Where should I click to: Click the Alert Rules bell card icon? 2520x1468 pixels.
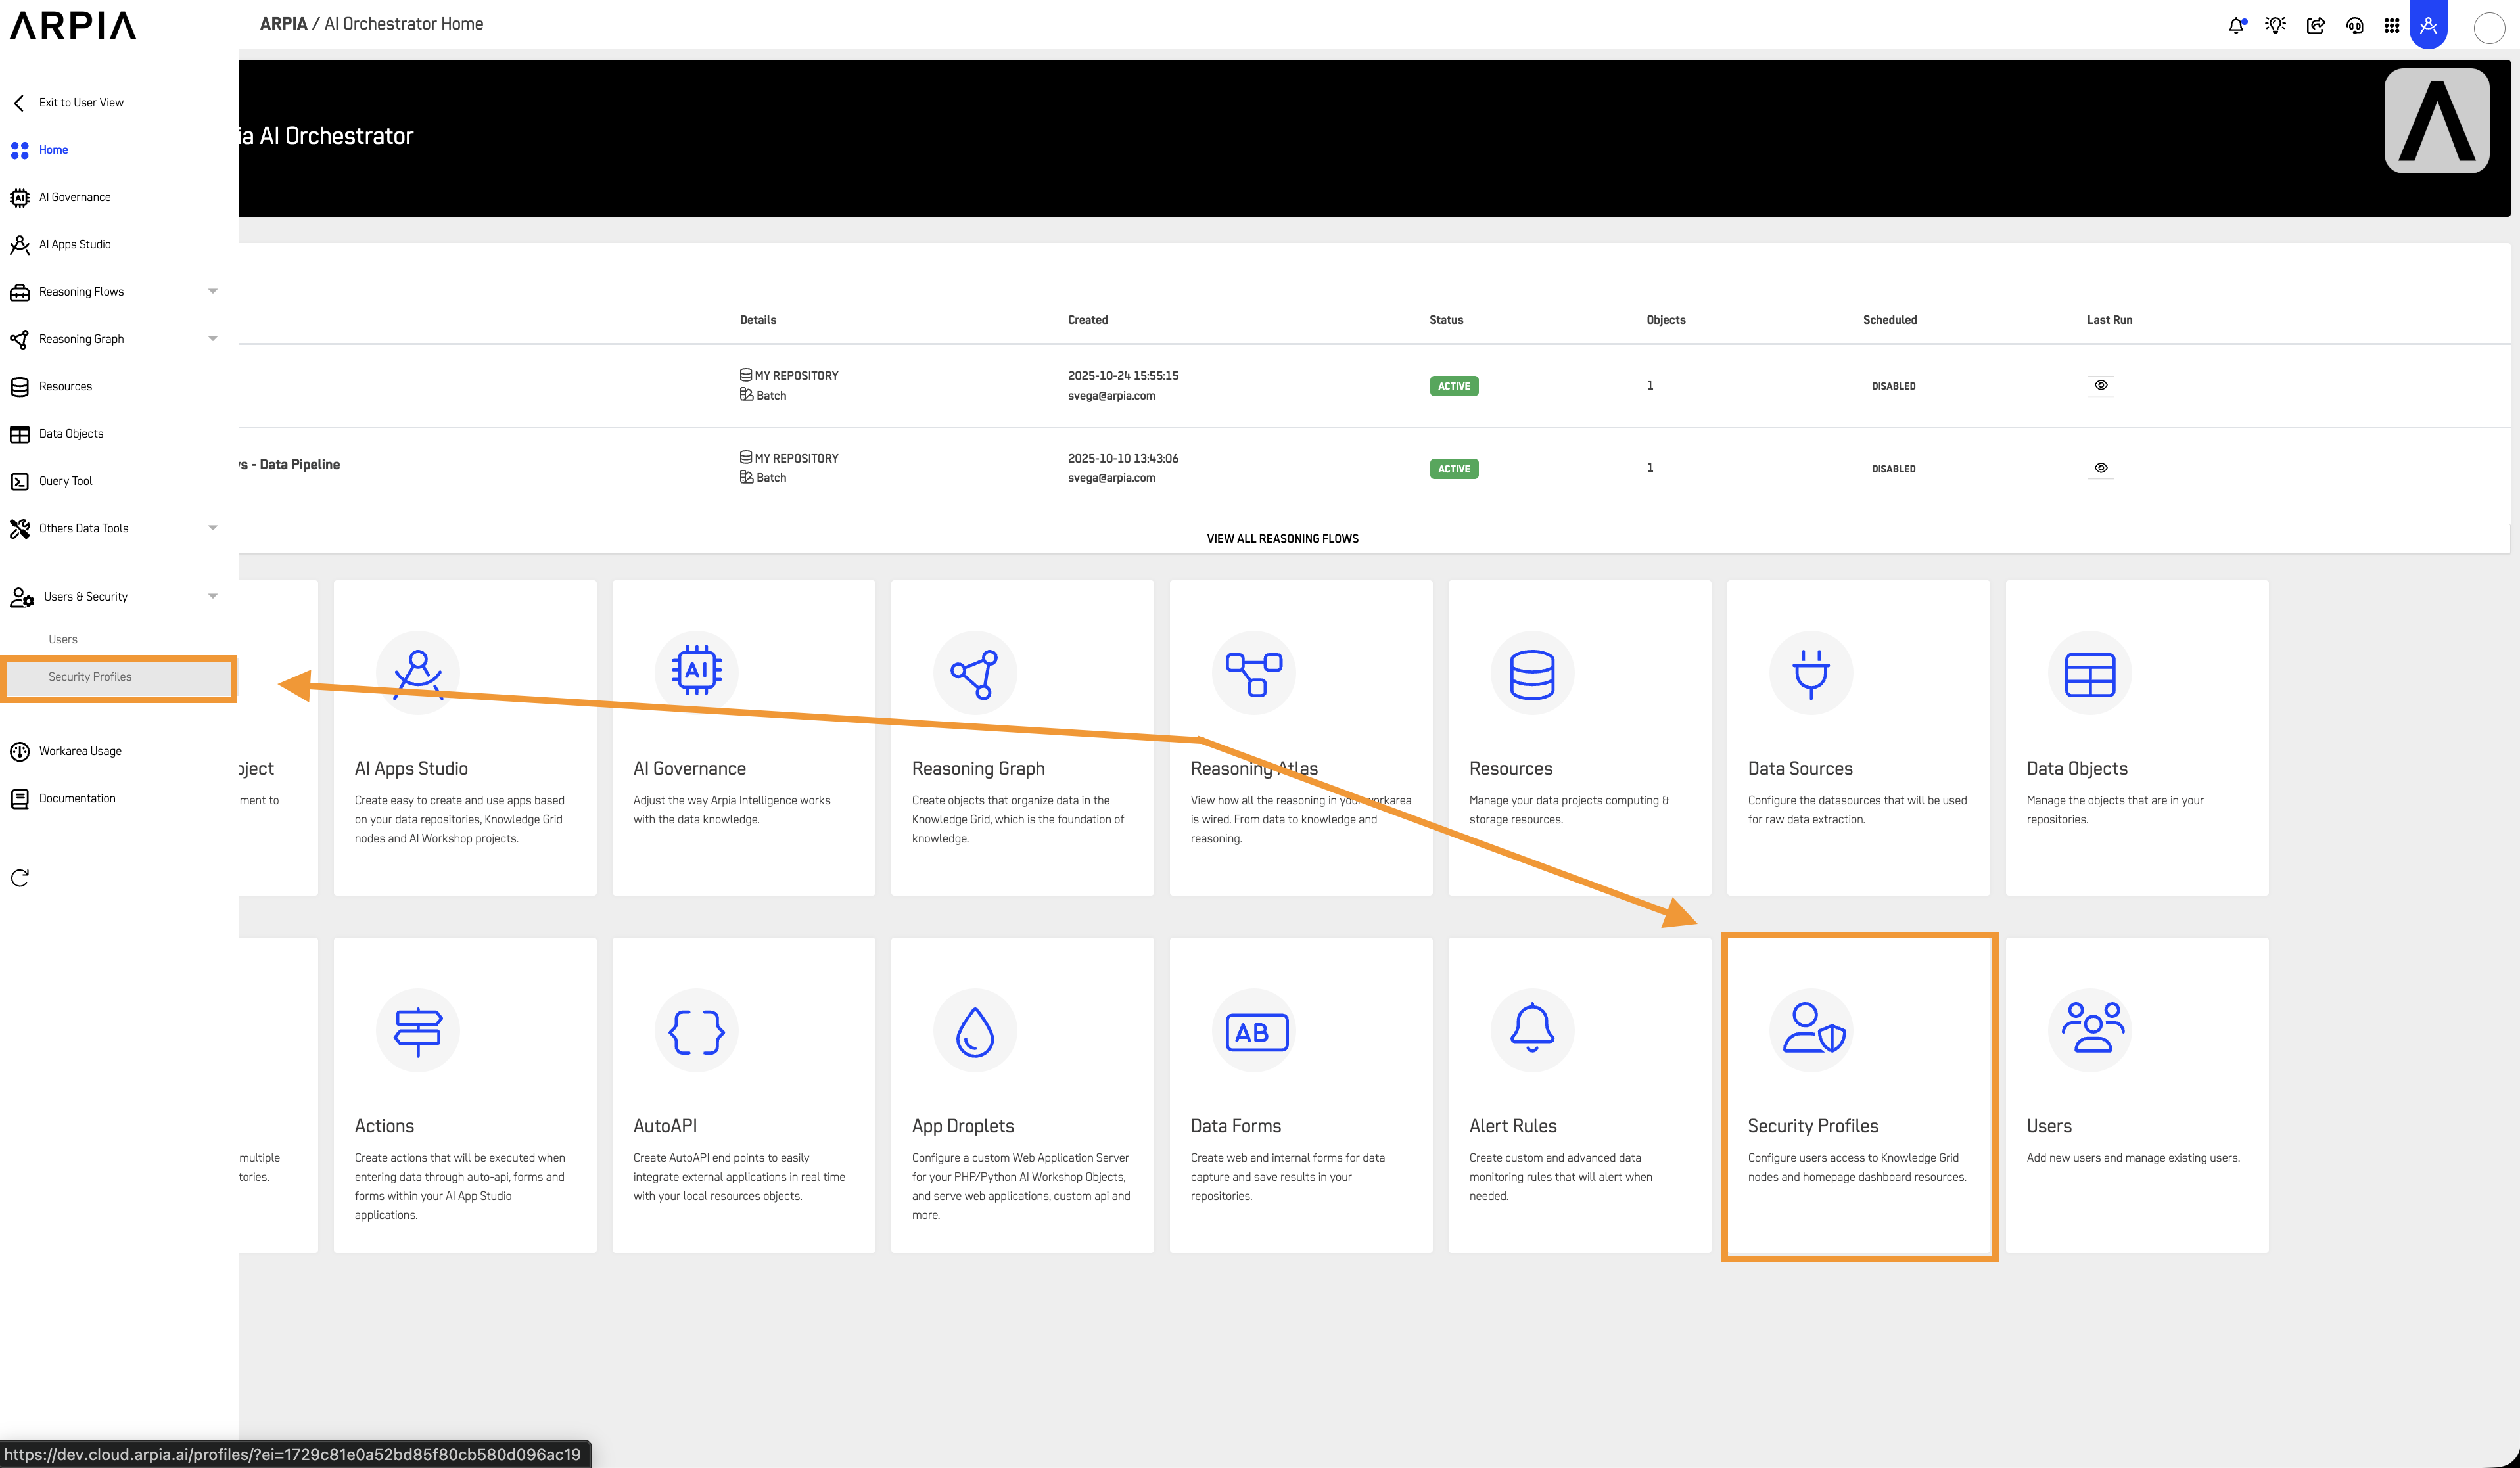[1531, 1031]
